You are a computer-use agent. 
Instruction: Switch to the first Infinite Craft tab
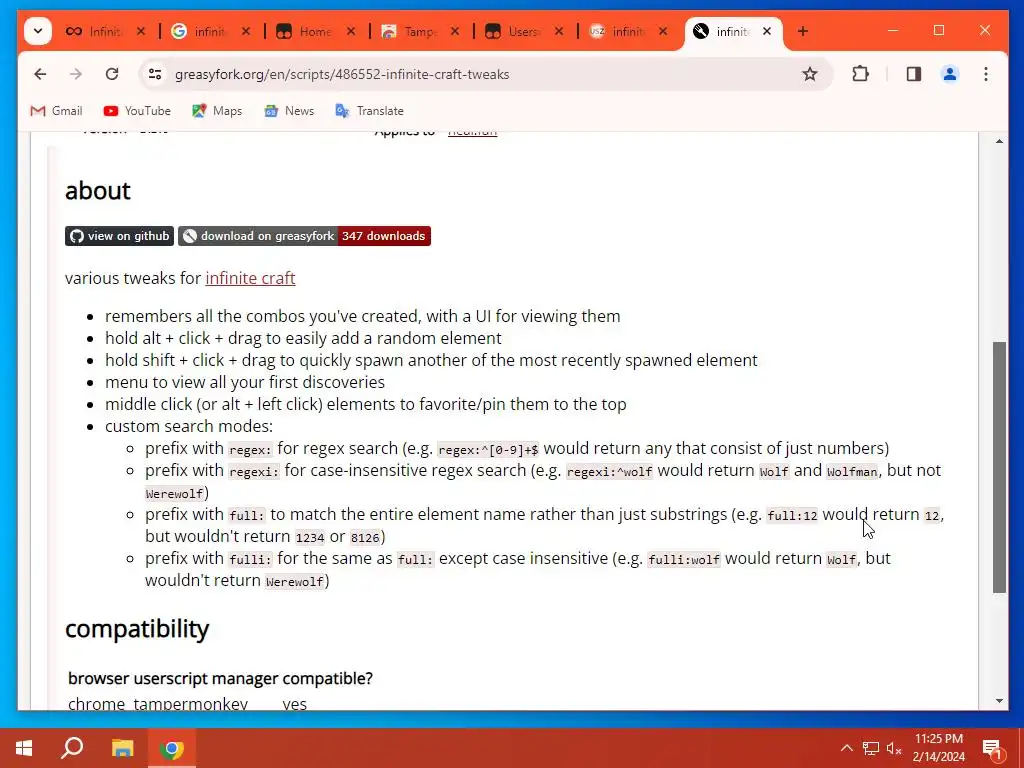[93, 31]
